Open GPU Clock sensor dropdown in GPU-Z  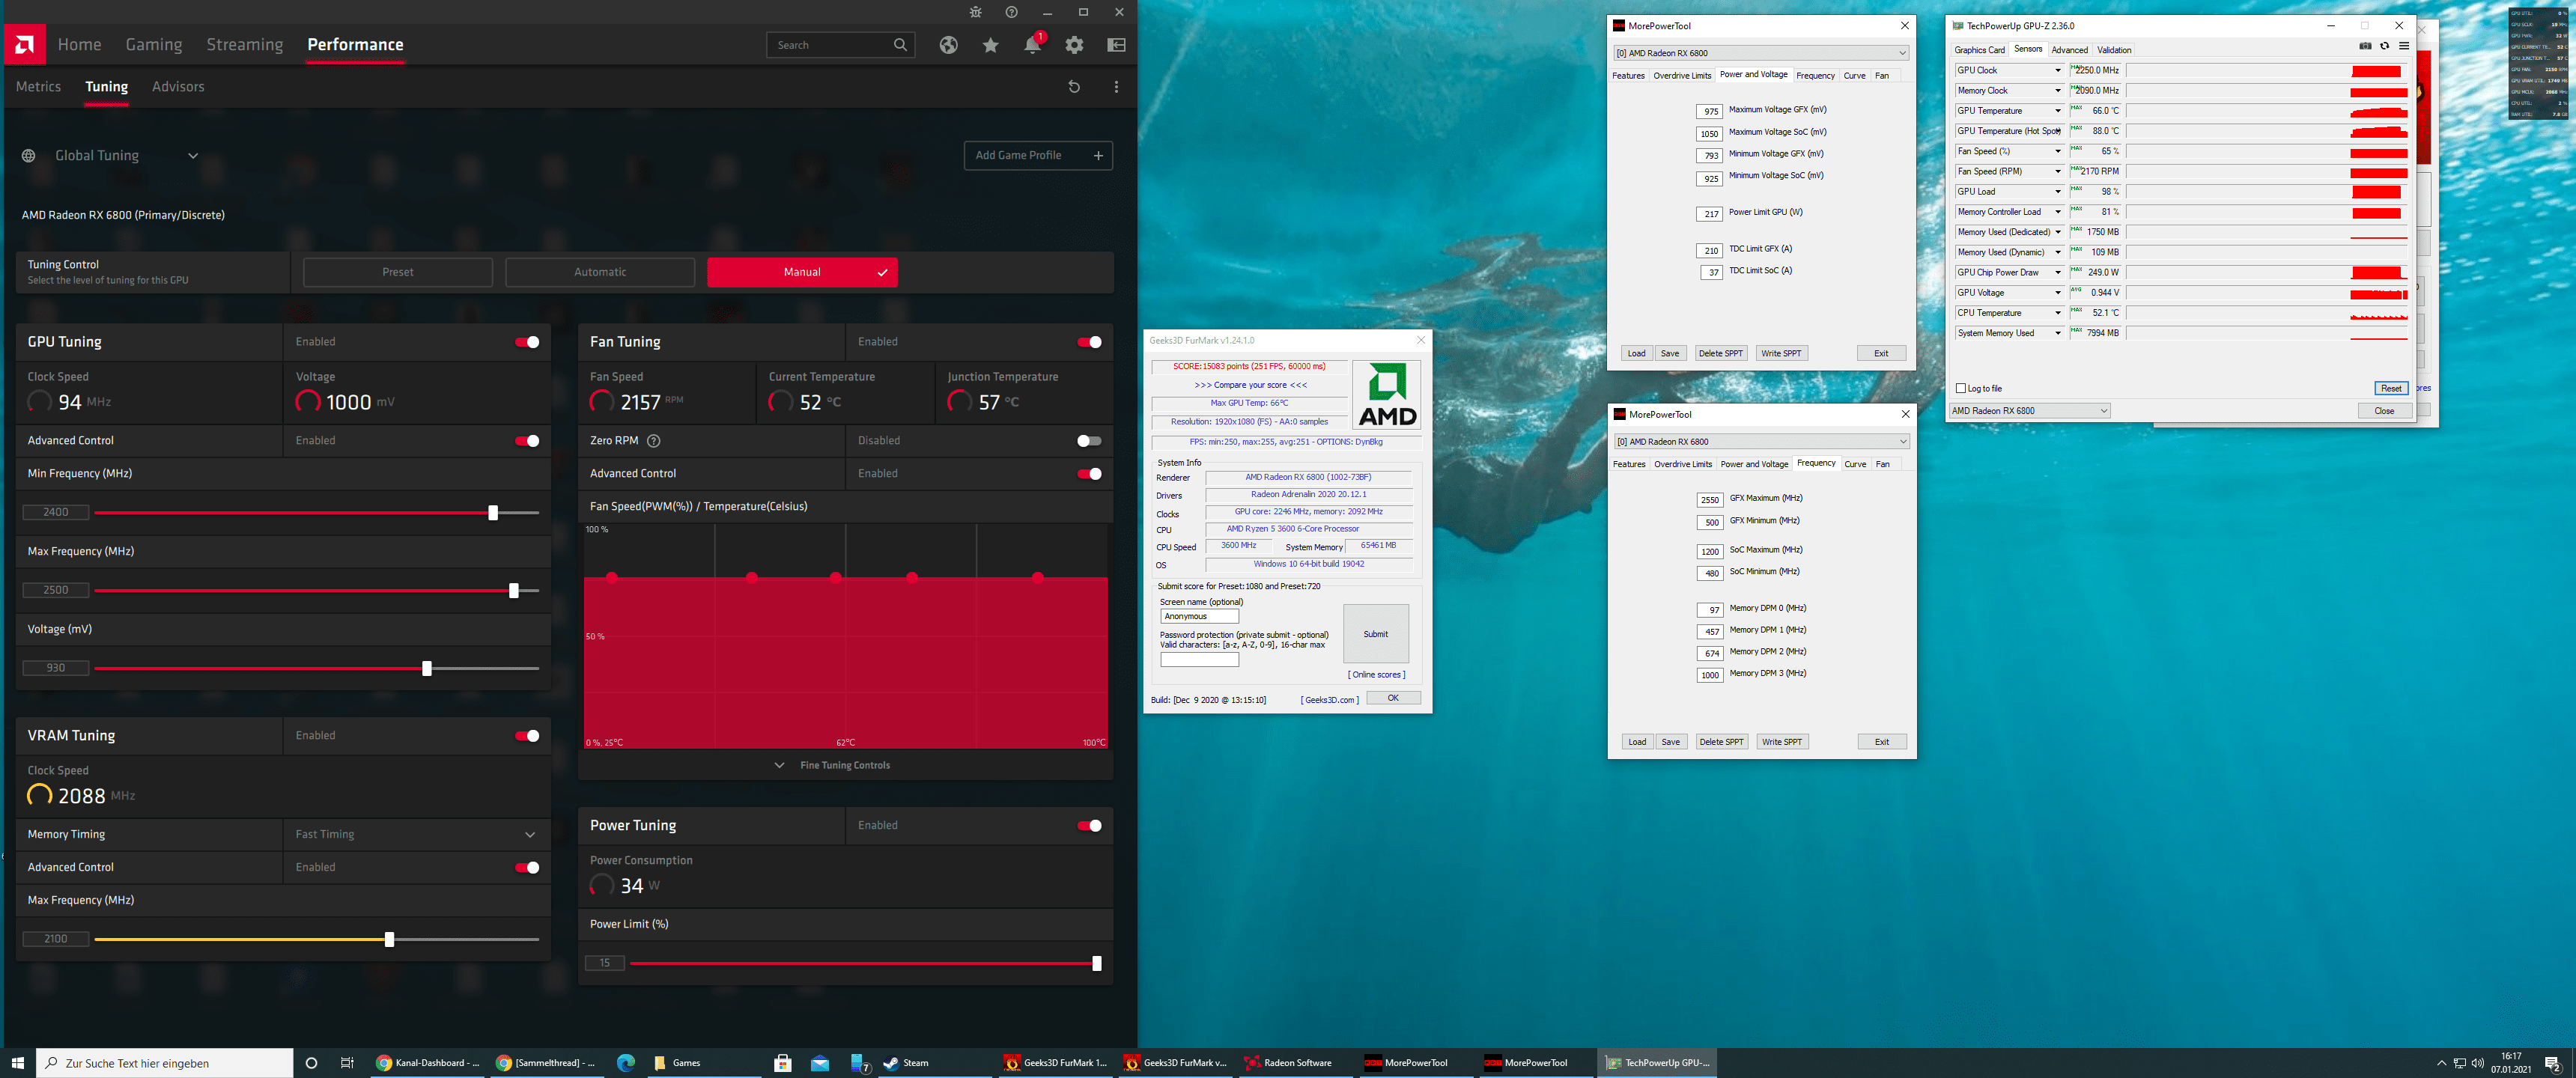tap(2058, 71)
